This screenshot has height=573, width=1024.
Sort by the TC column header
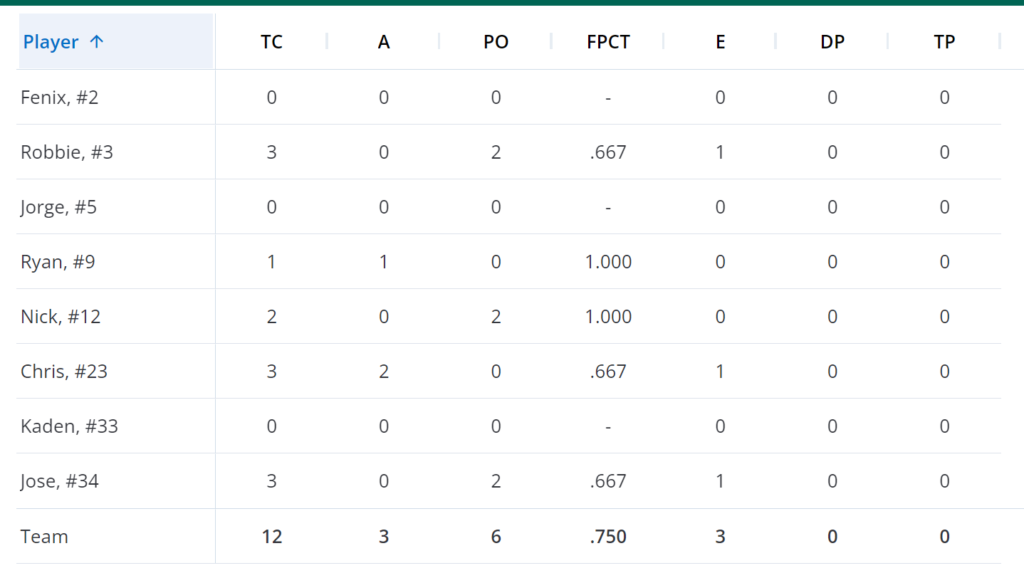(x=272, y=42)
